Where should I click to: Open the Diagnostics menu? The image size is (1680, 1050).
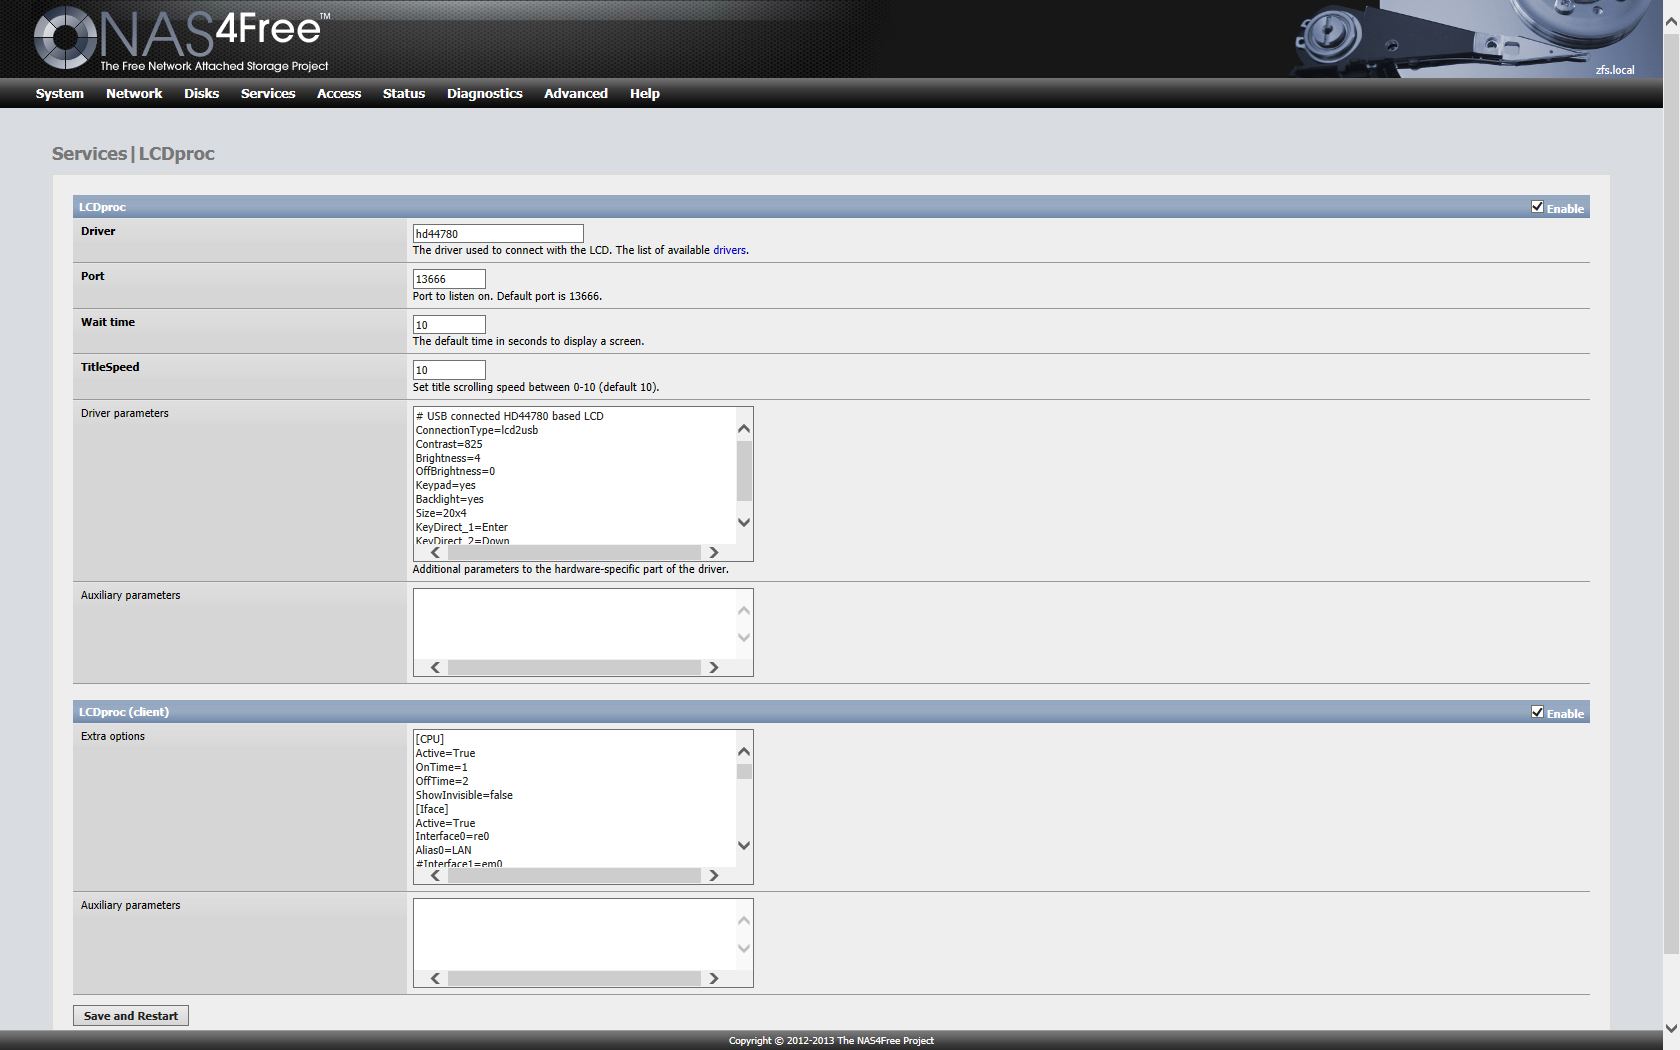(x=484, y=93)
